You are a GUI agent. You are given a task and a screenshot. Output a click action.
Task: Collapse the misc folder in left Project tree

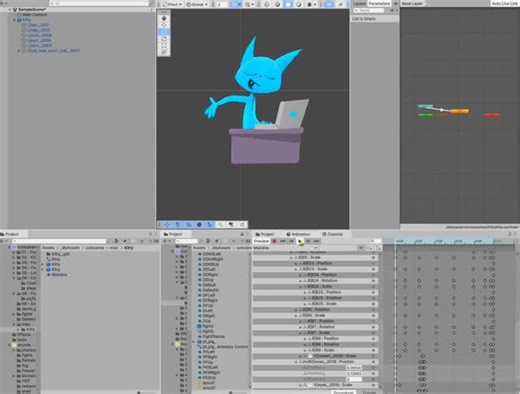tap(14, 324)
